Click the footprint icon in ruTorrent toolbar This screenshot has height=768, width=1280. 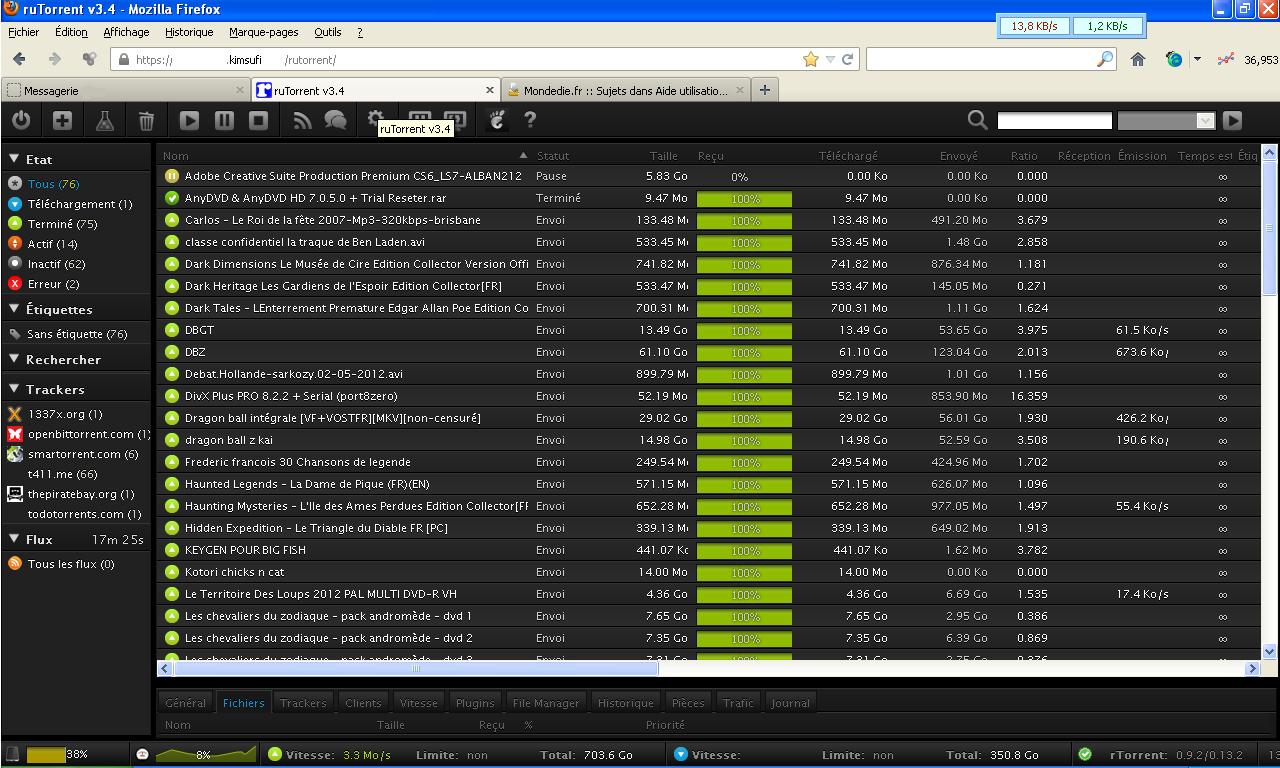pos(496,120)
